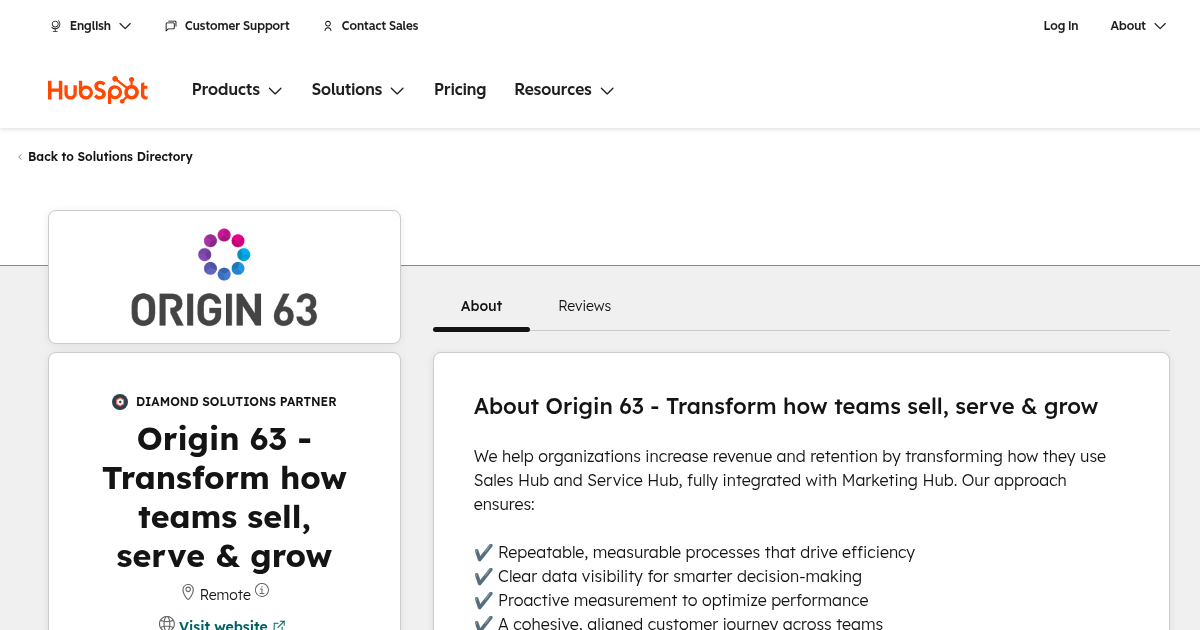
Task: Click the back arrow before Solutions Directory
Action: 20,157
